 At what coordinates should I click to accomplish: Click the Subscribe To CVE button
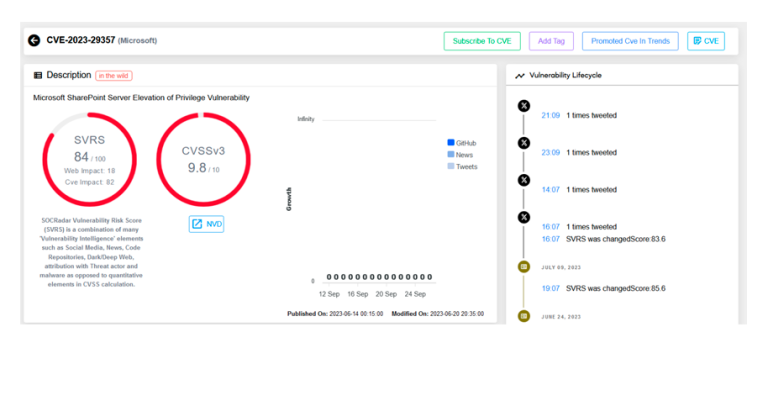click(482, 41)
